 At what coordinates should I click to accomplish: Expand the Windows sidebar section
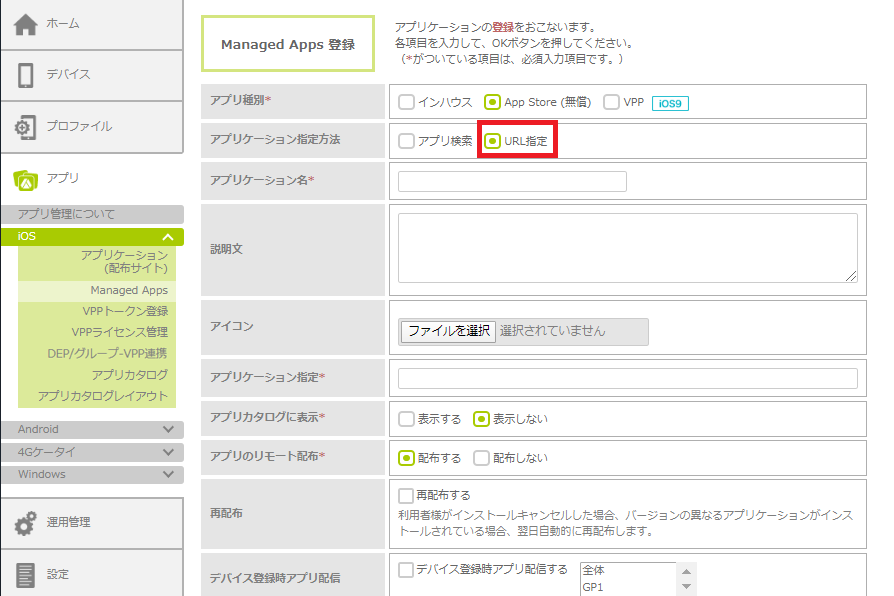coord(167,474)
